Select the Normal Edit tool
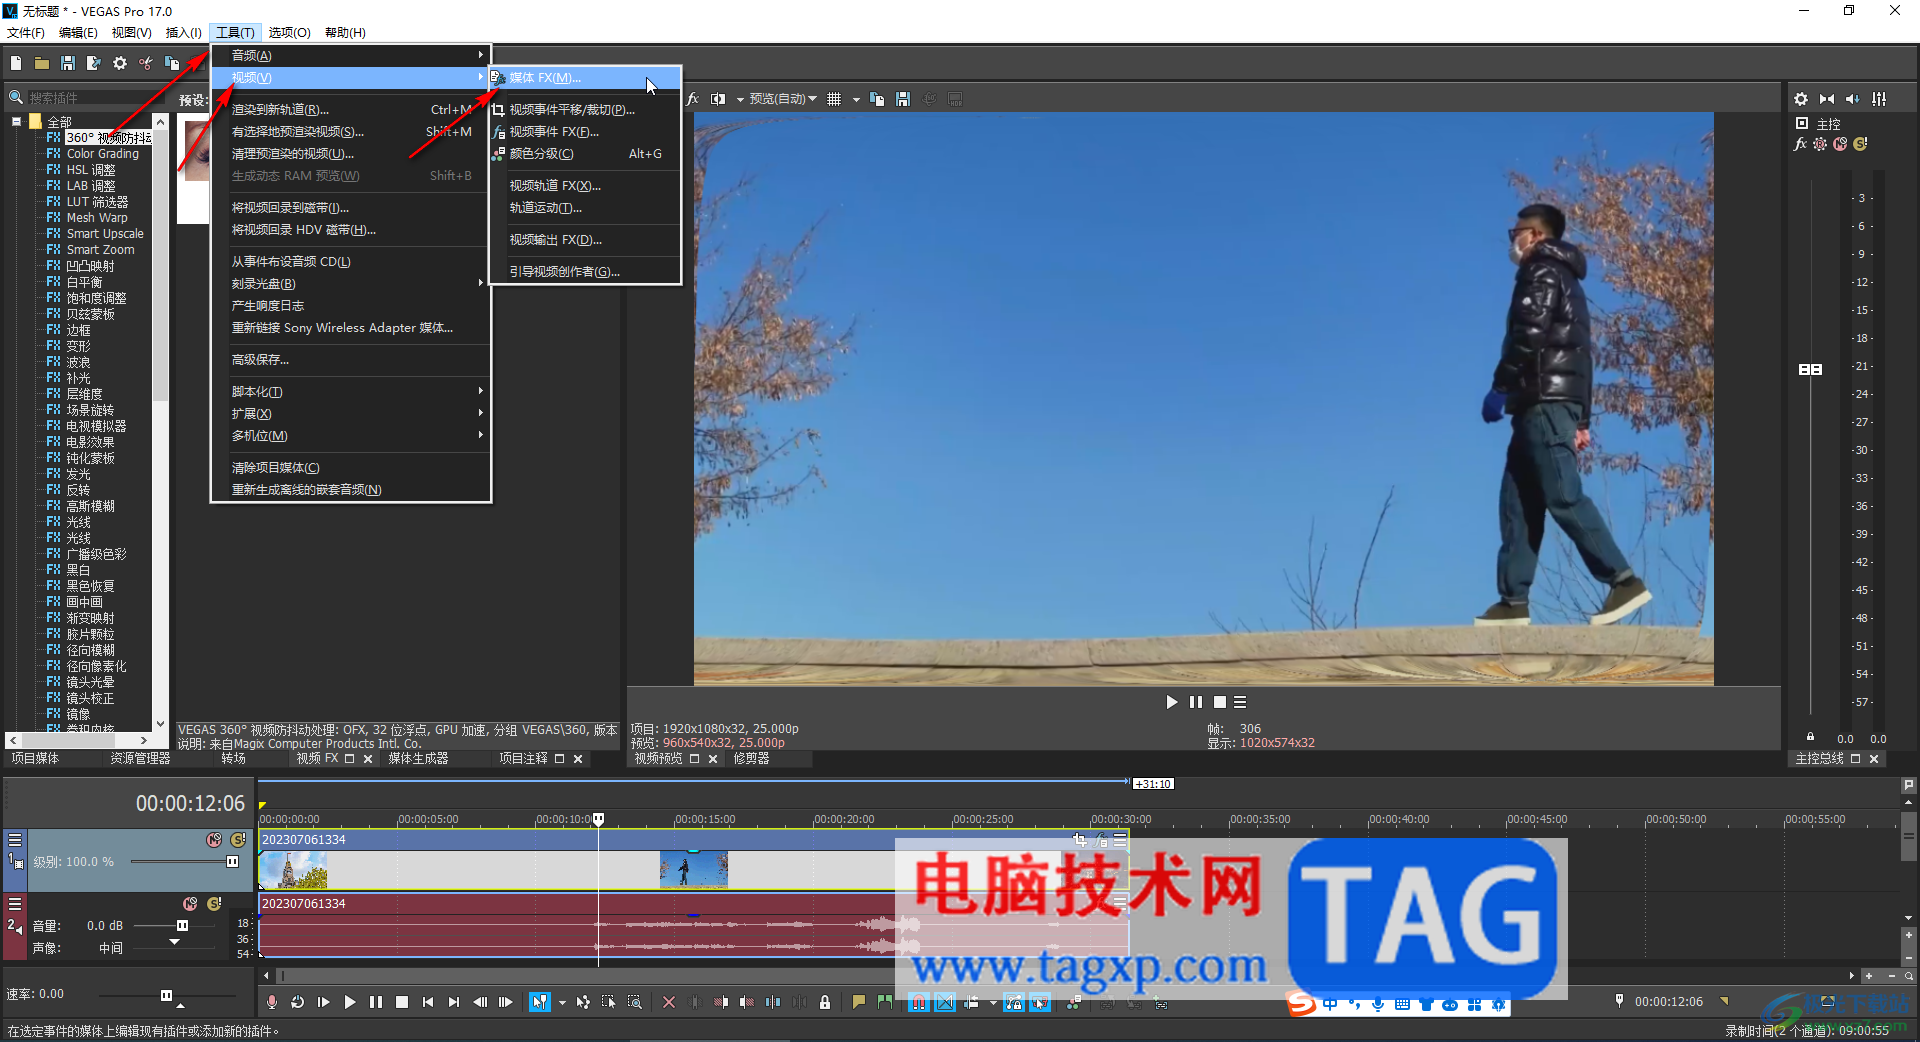This screenshot has width=1920, height=1042. click(540, 1002)
